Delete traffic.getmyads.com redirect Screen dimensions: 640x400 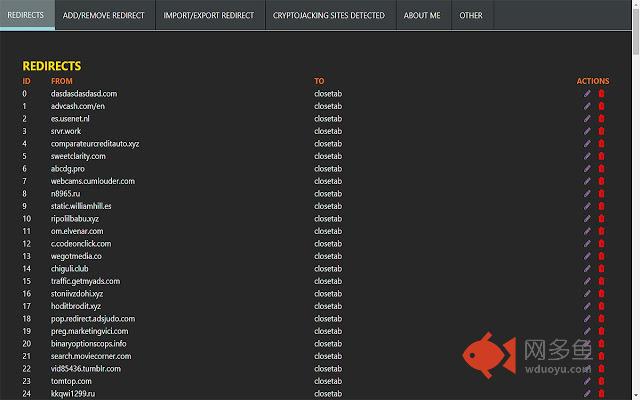(x=601, y=281)
